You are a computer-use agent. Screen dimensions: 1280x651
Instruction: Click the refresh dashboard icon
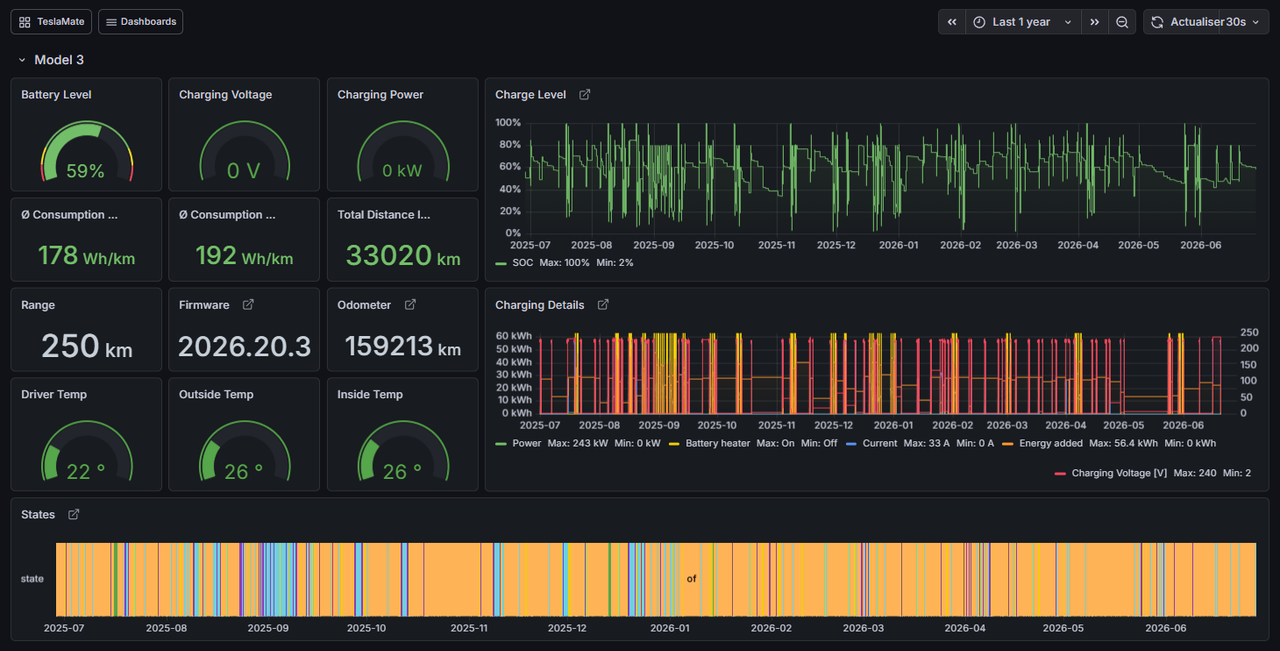click(x=1157, y=22)
